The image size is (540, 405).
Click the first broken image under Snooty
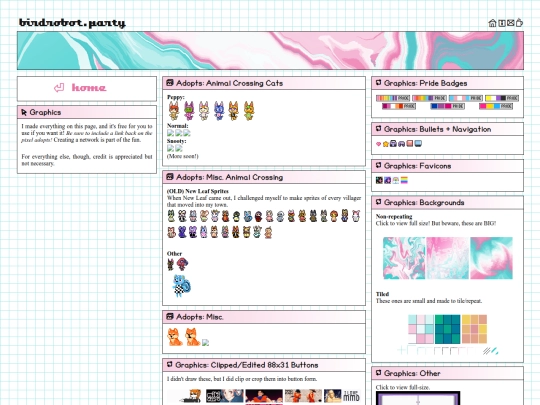(x=171, y=148)
